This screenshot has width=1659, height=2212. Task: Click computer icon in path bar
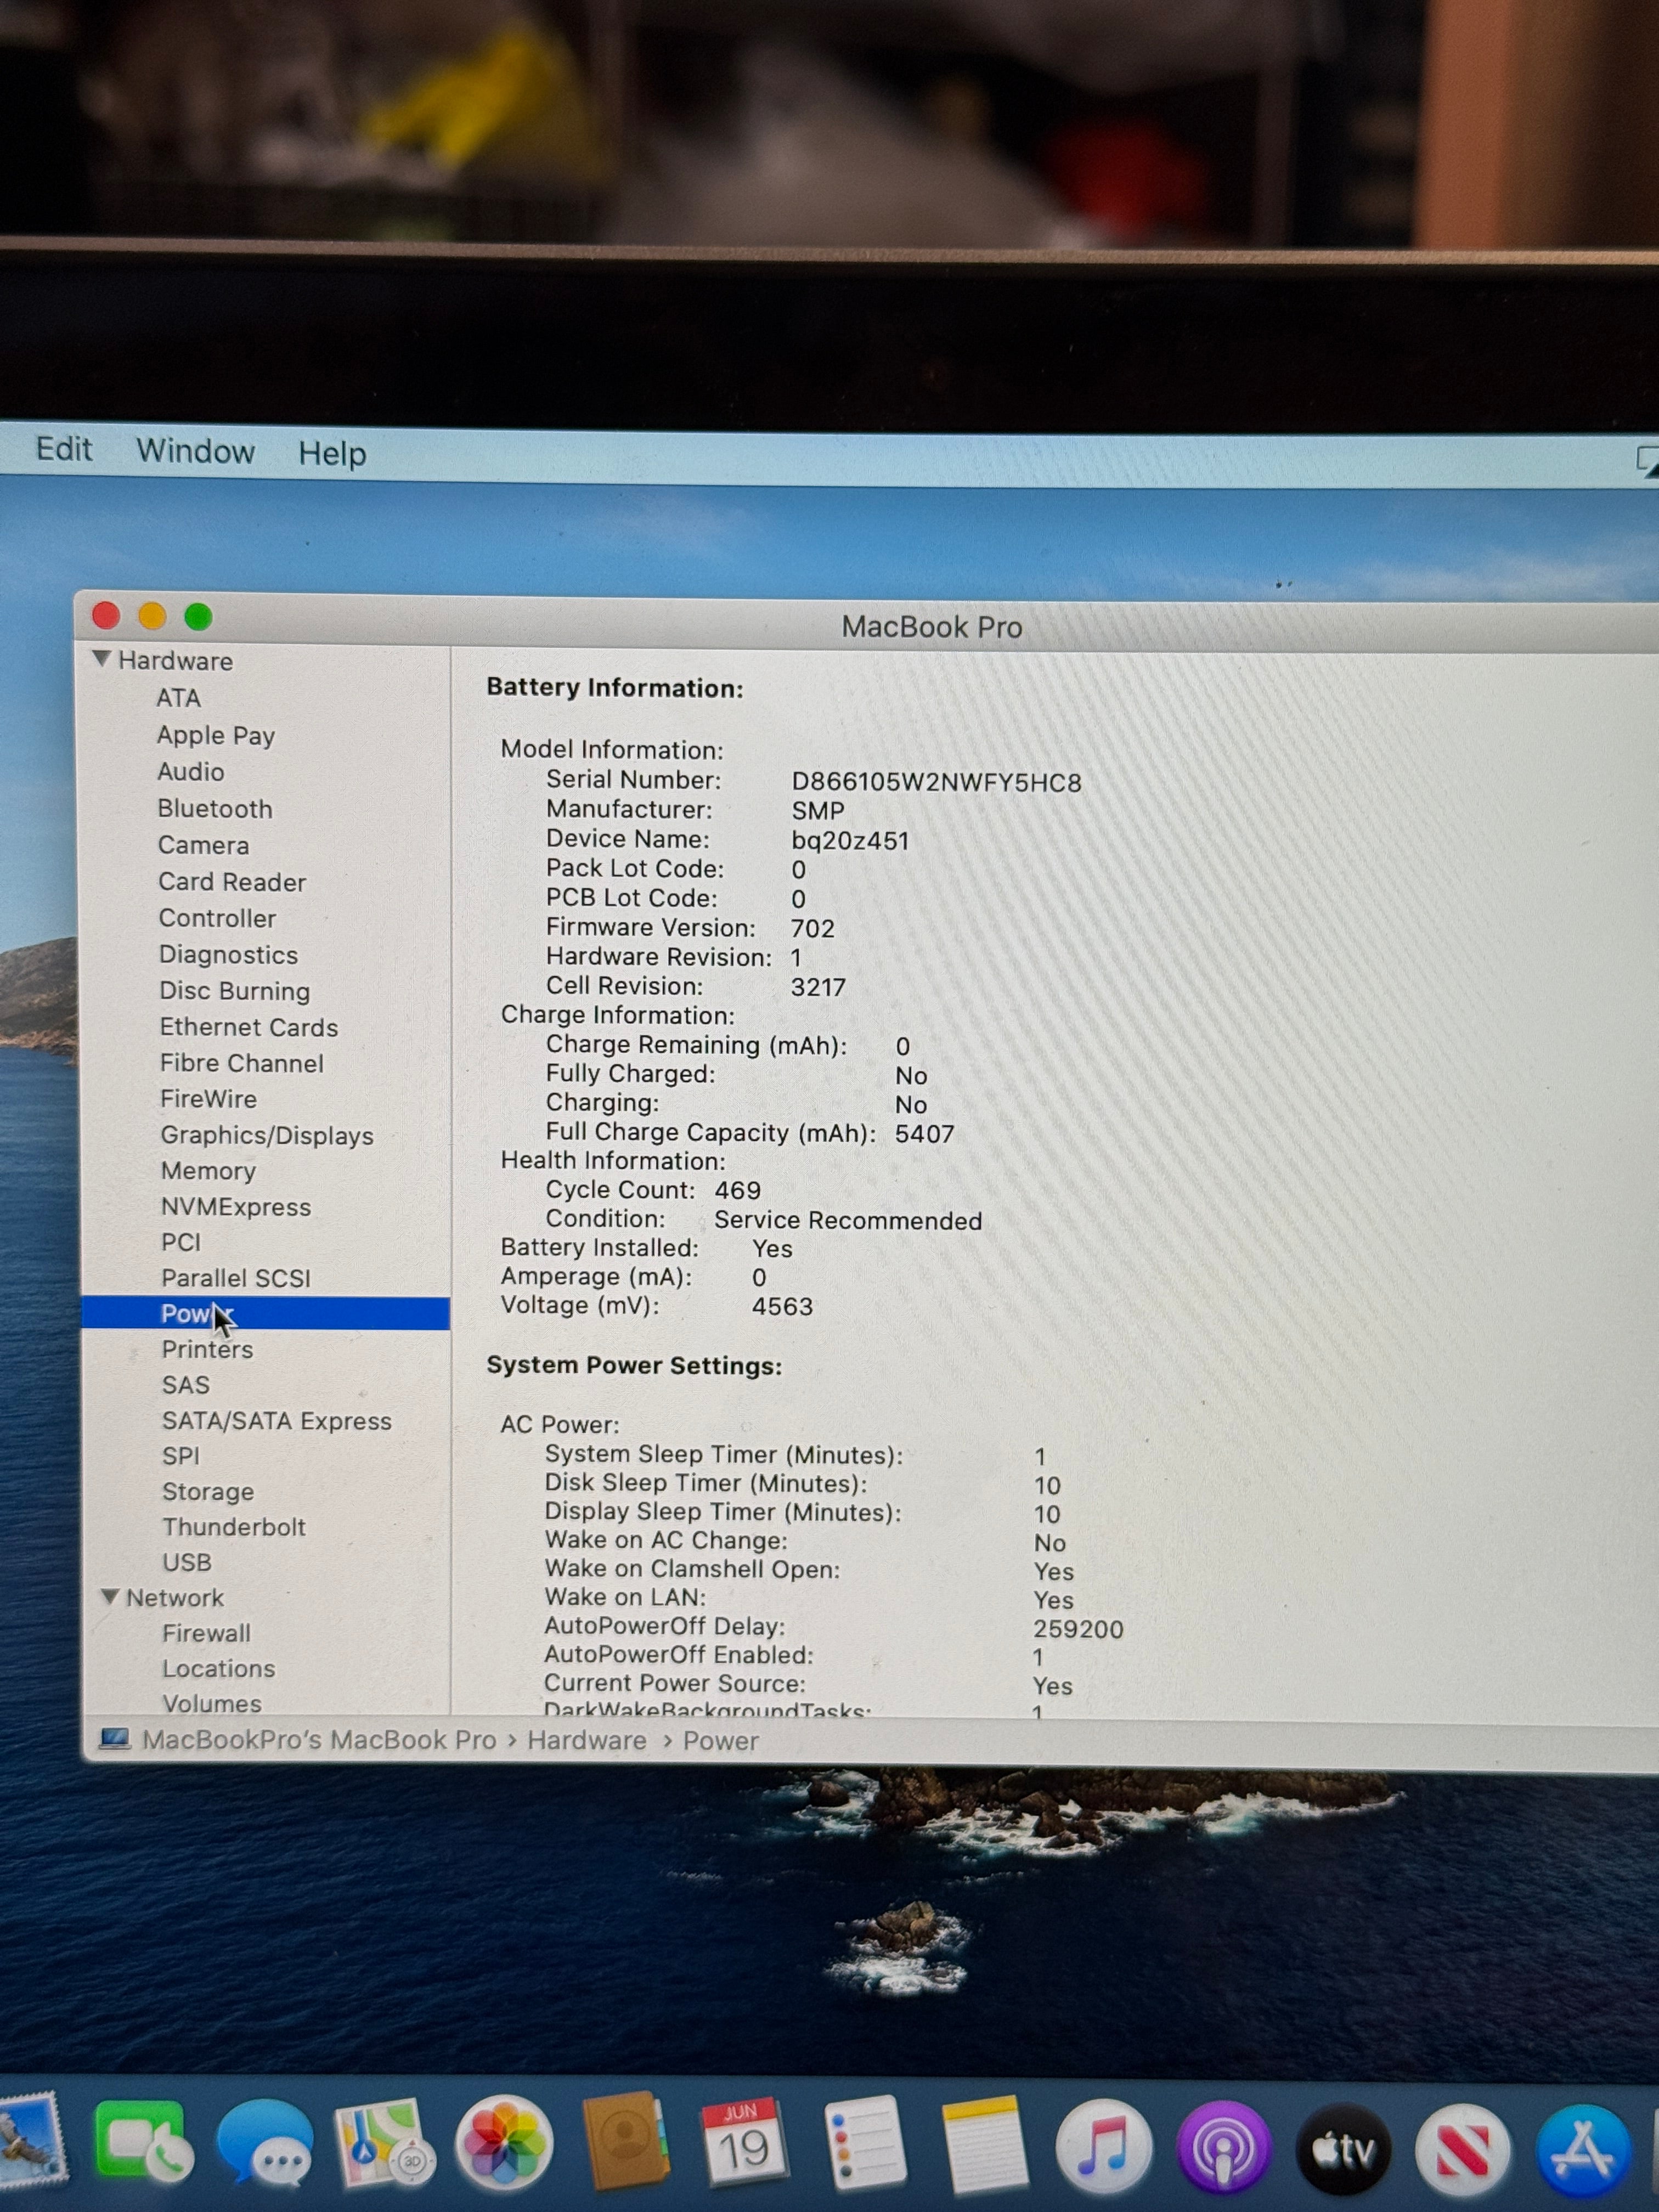click(x=114, y=1739)
